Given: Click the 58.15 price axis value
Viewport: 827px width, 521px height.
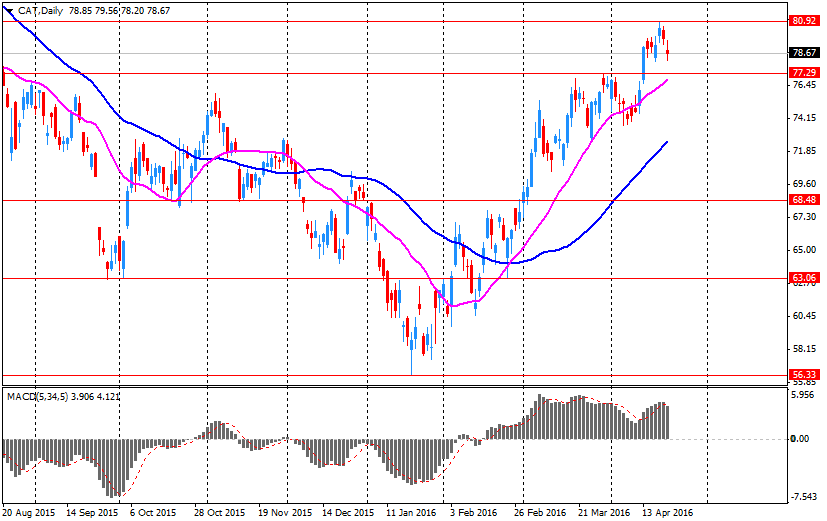Looking at the screenshot, I should (804, 349).
